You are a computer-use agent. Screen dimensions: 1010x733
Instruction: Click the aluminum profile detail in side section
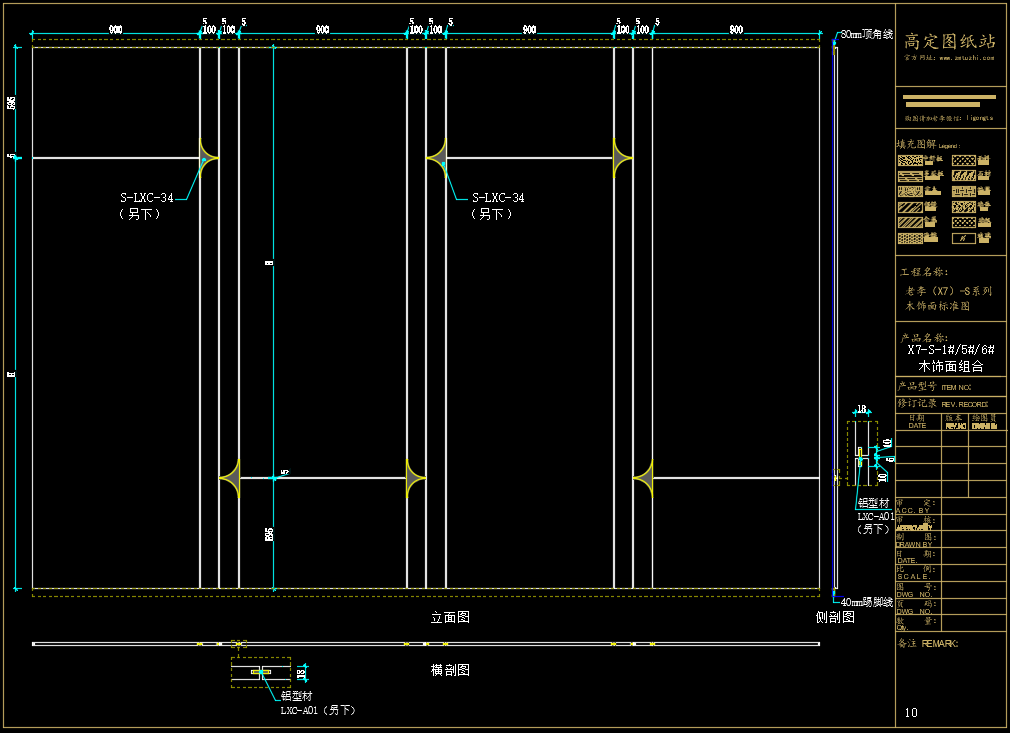861,453
